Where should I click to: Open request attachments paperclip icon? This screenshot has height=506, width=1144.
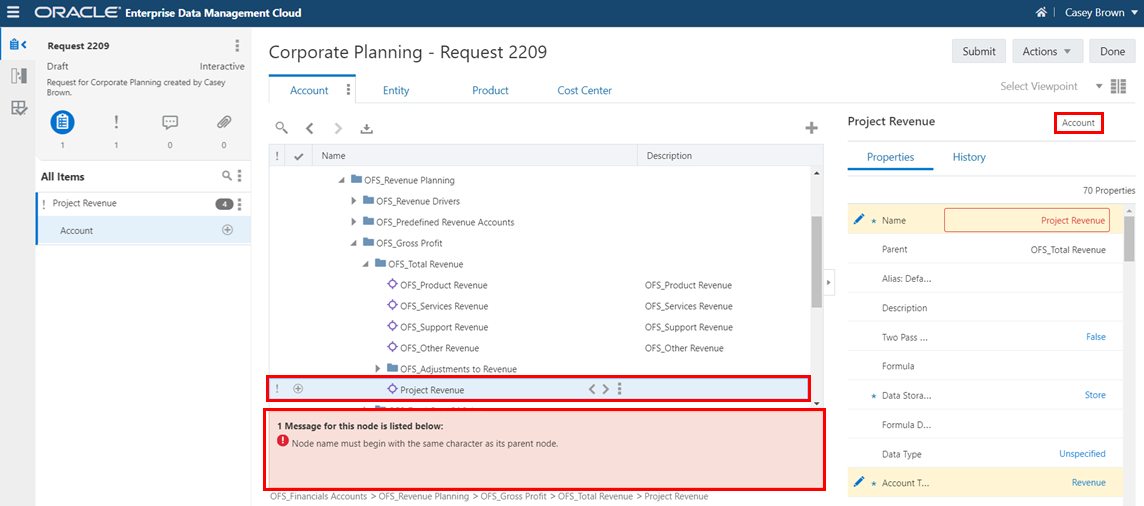point(224,122)
